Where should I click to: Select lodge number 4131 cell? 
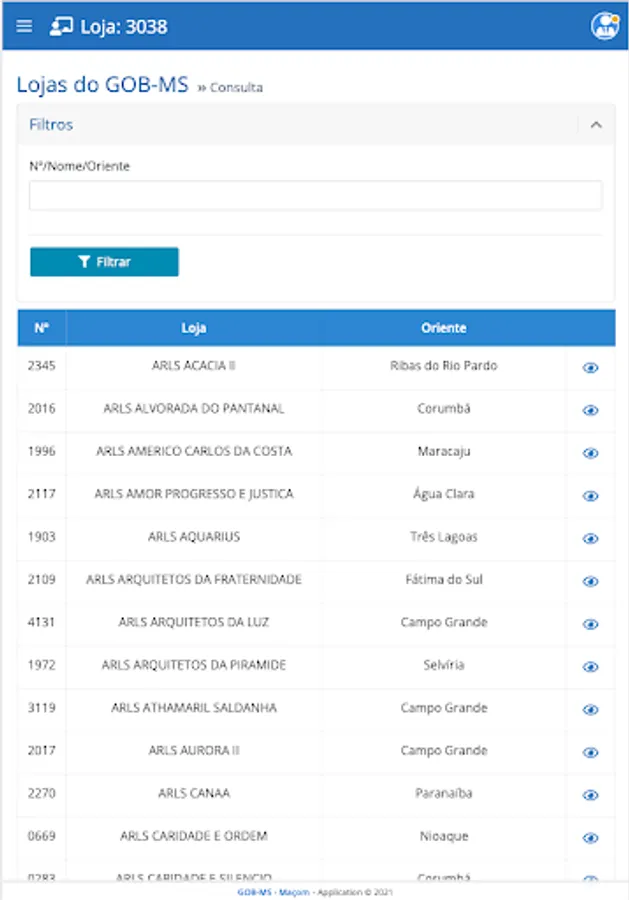42,622
